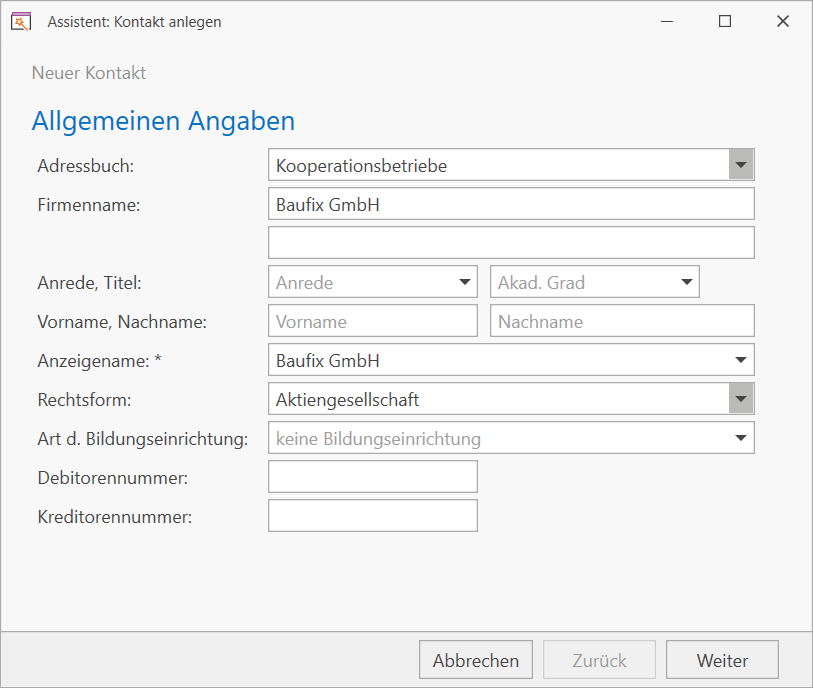Open the Rechtsform dropdown arrow
Screen dimensions: 813x688
pos(740,399)
